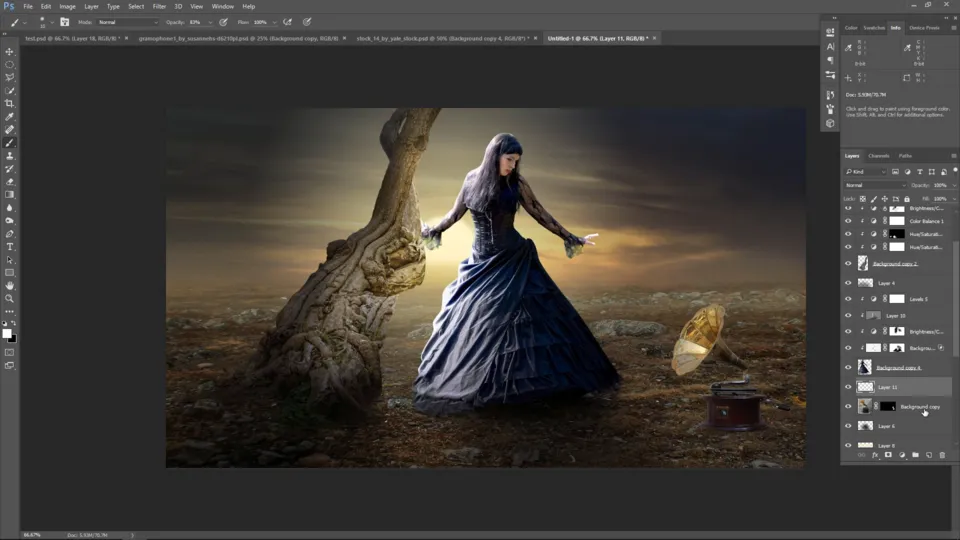The image size is (960, 540).
Task: Select the Eraser tool
Action: click(x=9, y=182)
